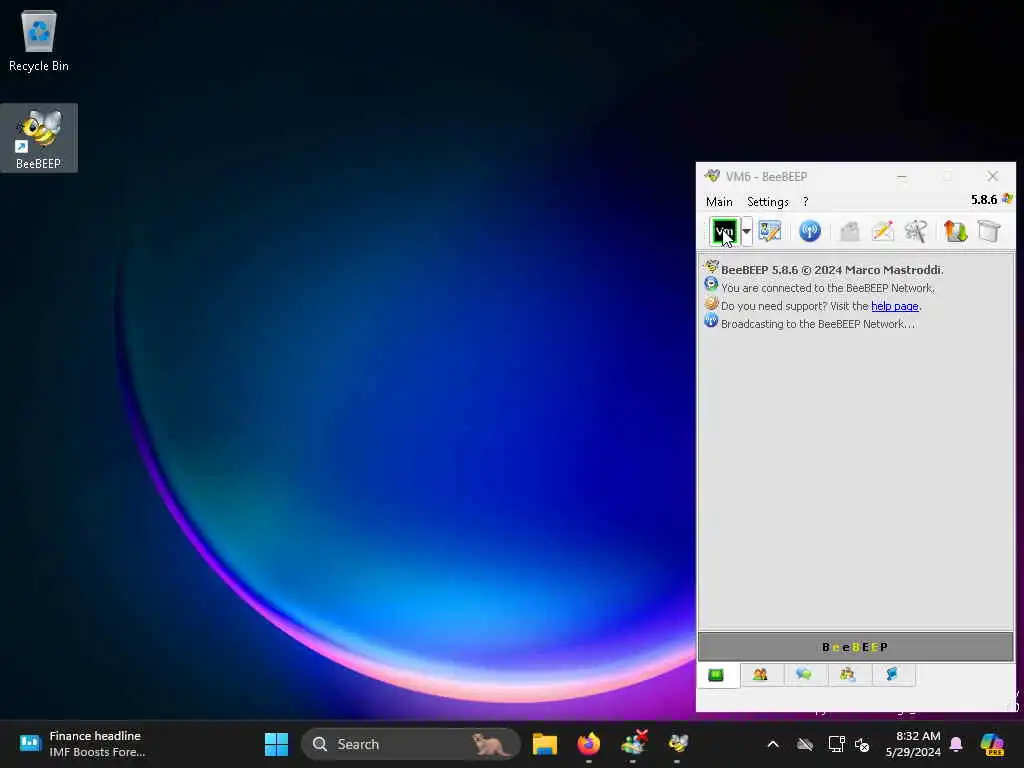
Task: Open the Finance headline widget
Action: [82, 744]
